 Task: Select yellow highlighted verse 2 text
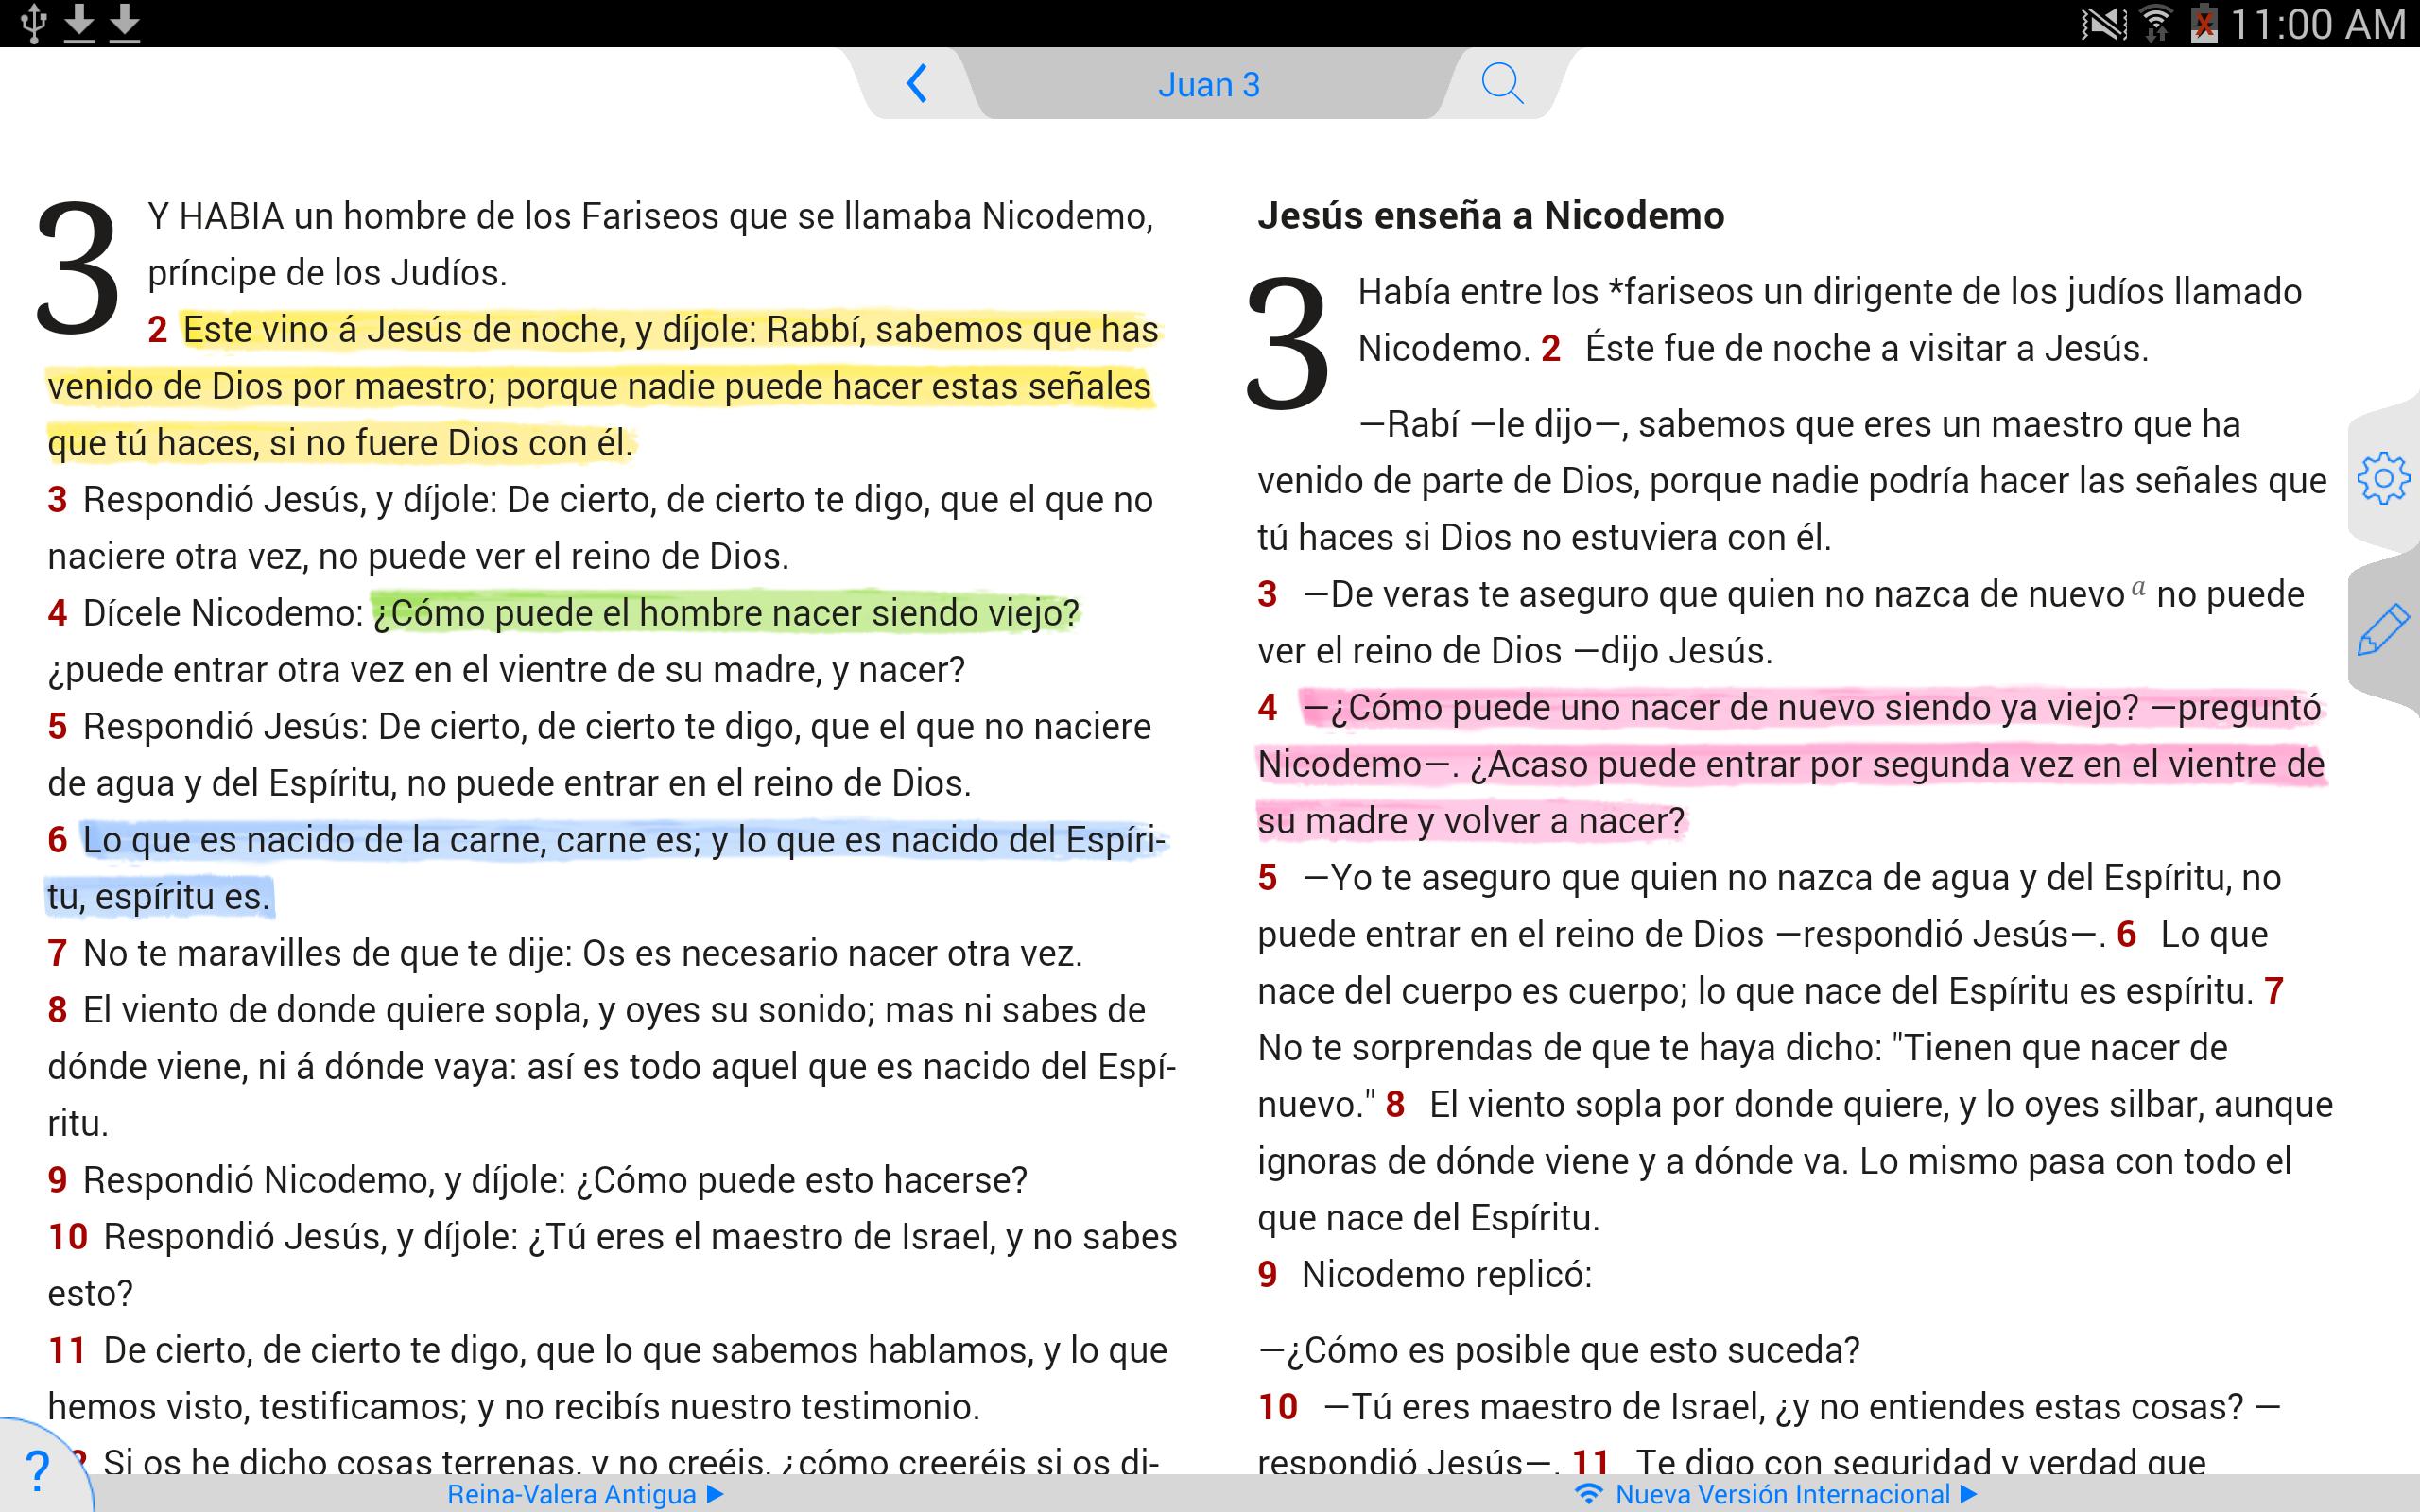[603, 386]
